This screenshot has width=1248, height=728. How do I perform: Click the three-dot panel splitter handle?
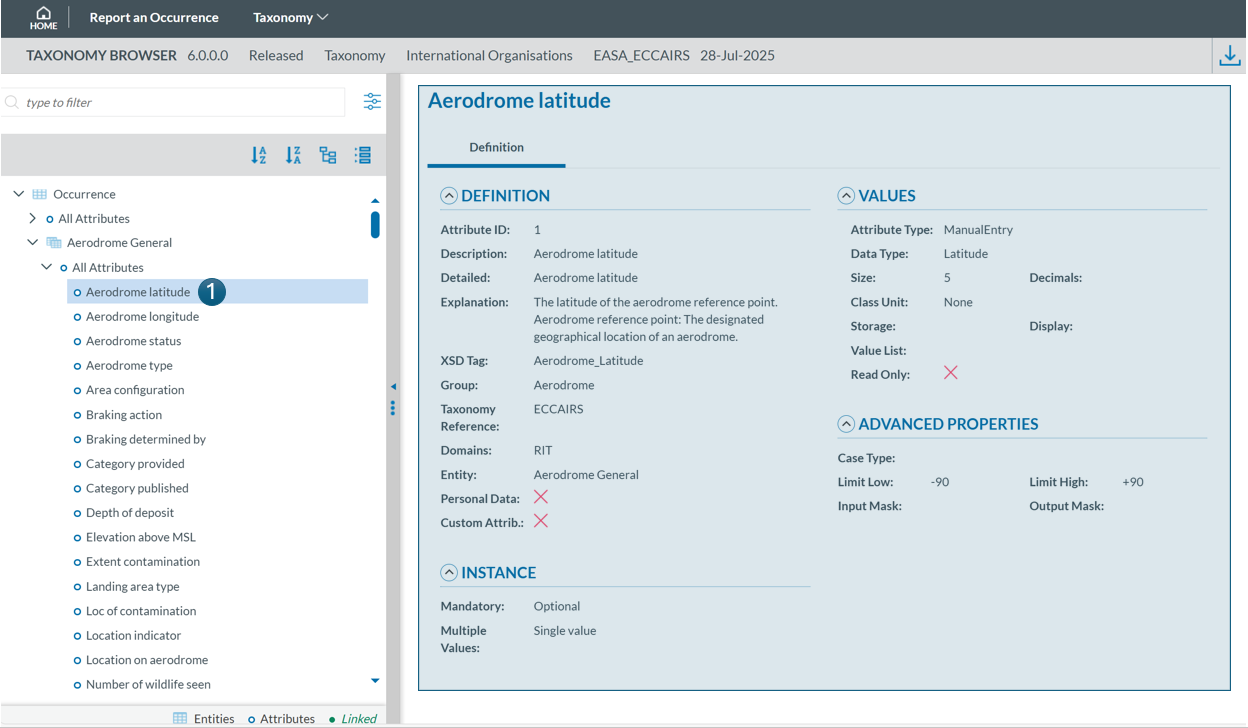click(393, 408)
